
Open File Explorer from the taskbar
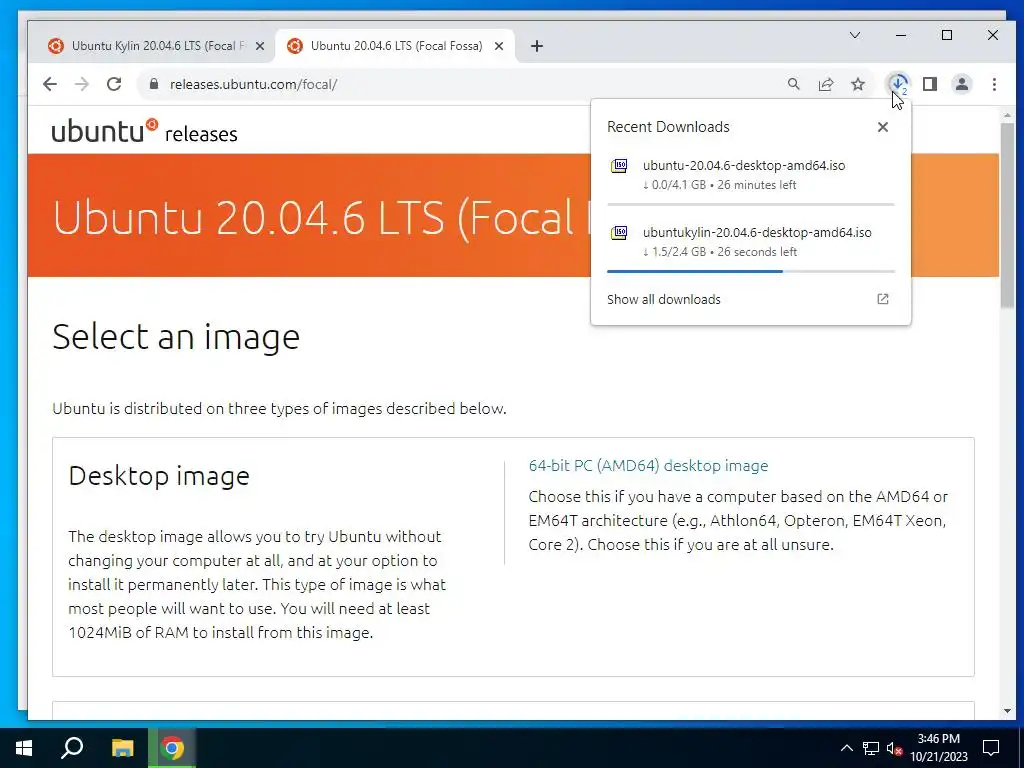(x=122, y=748)
